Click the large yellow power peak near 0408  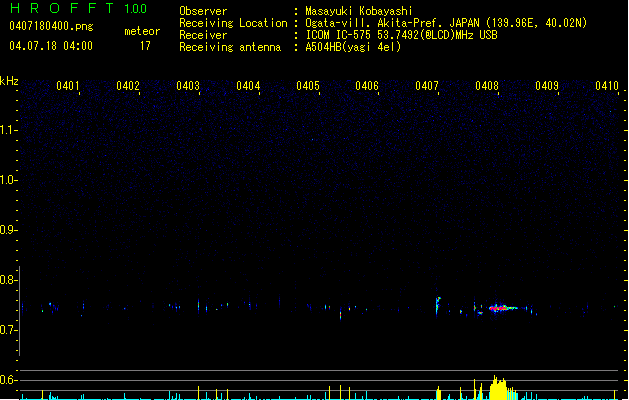pyautogui.click(x=498, y=388)
